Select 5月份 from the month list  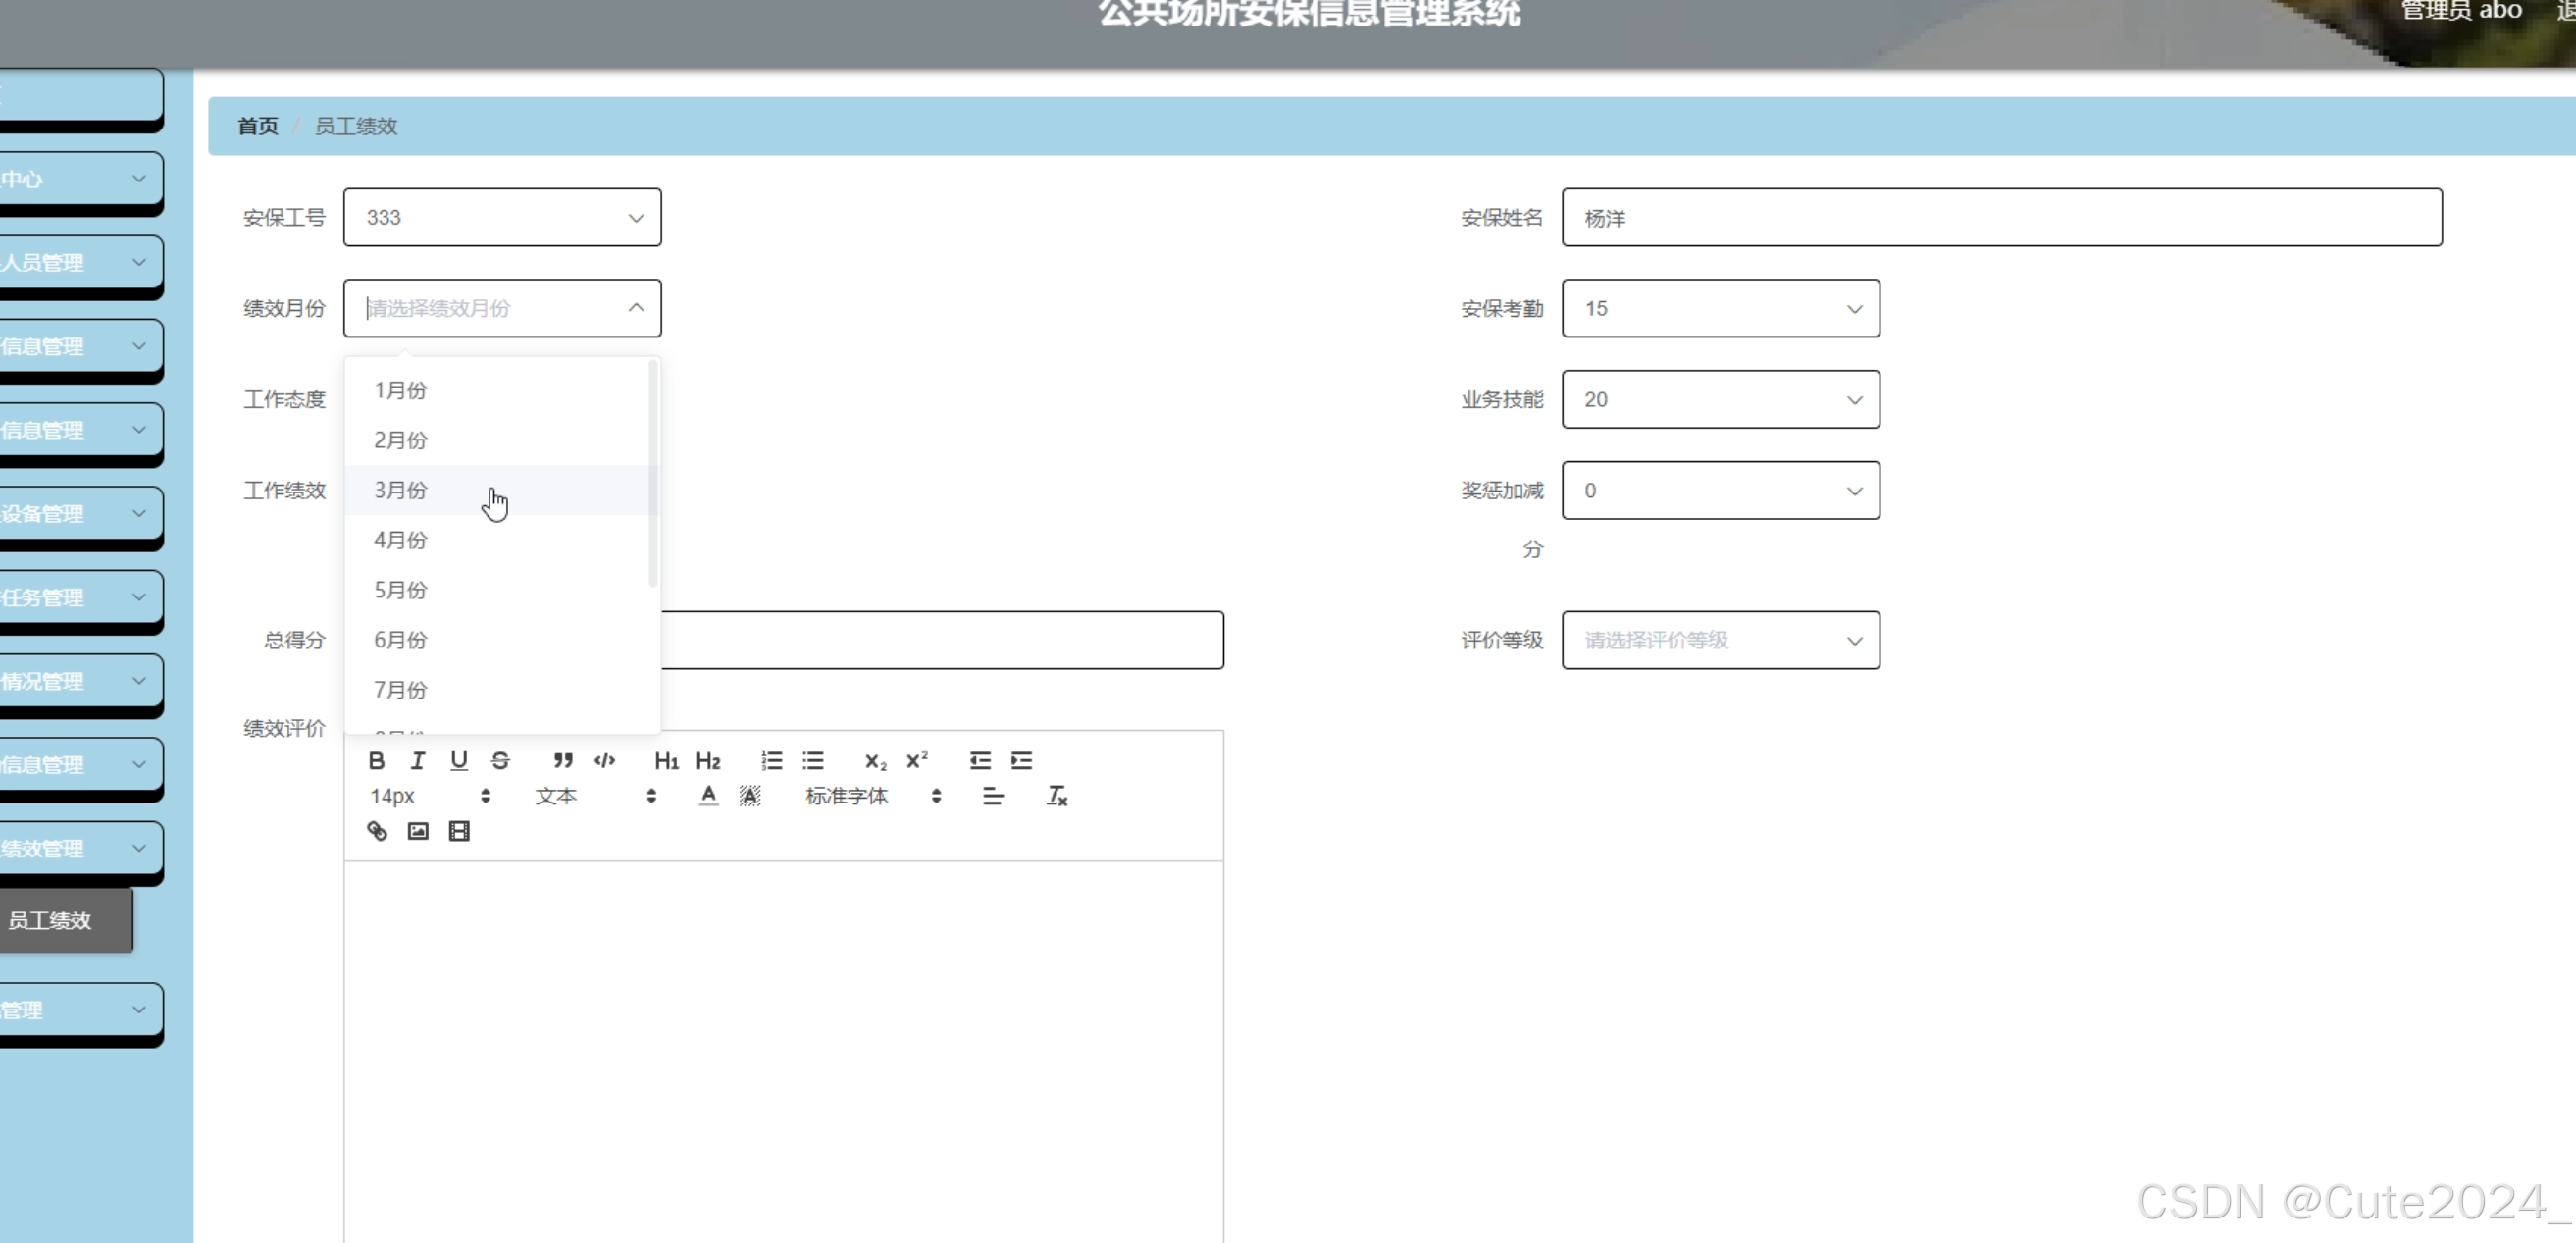(498, 590)
